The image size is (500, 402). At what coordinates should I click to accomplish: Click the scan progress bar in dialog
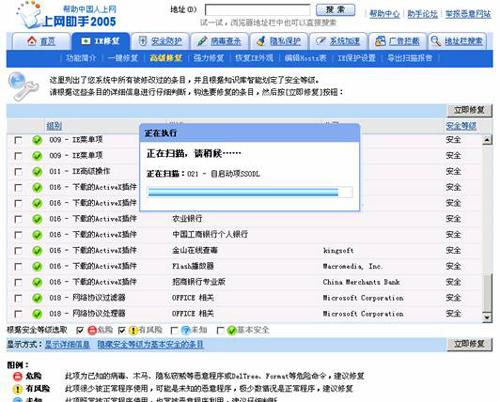[250, 192]
